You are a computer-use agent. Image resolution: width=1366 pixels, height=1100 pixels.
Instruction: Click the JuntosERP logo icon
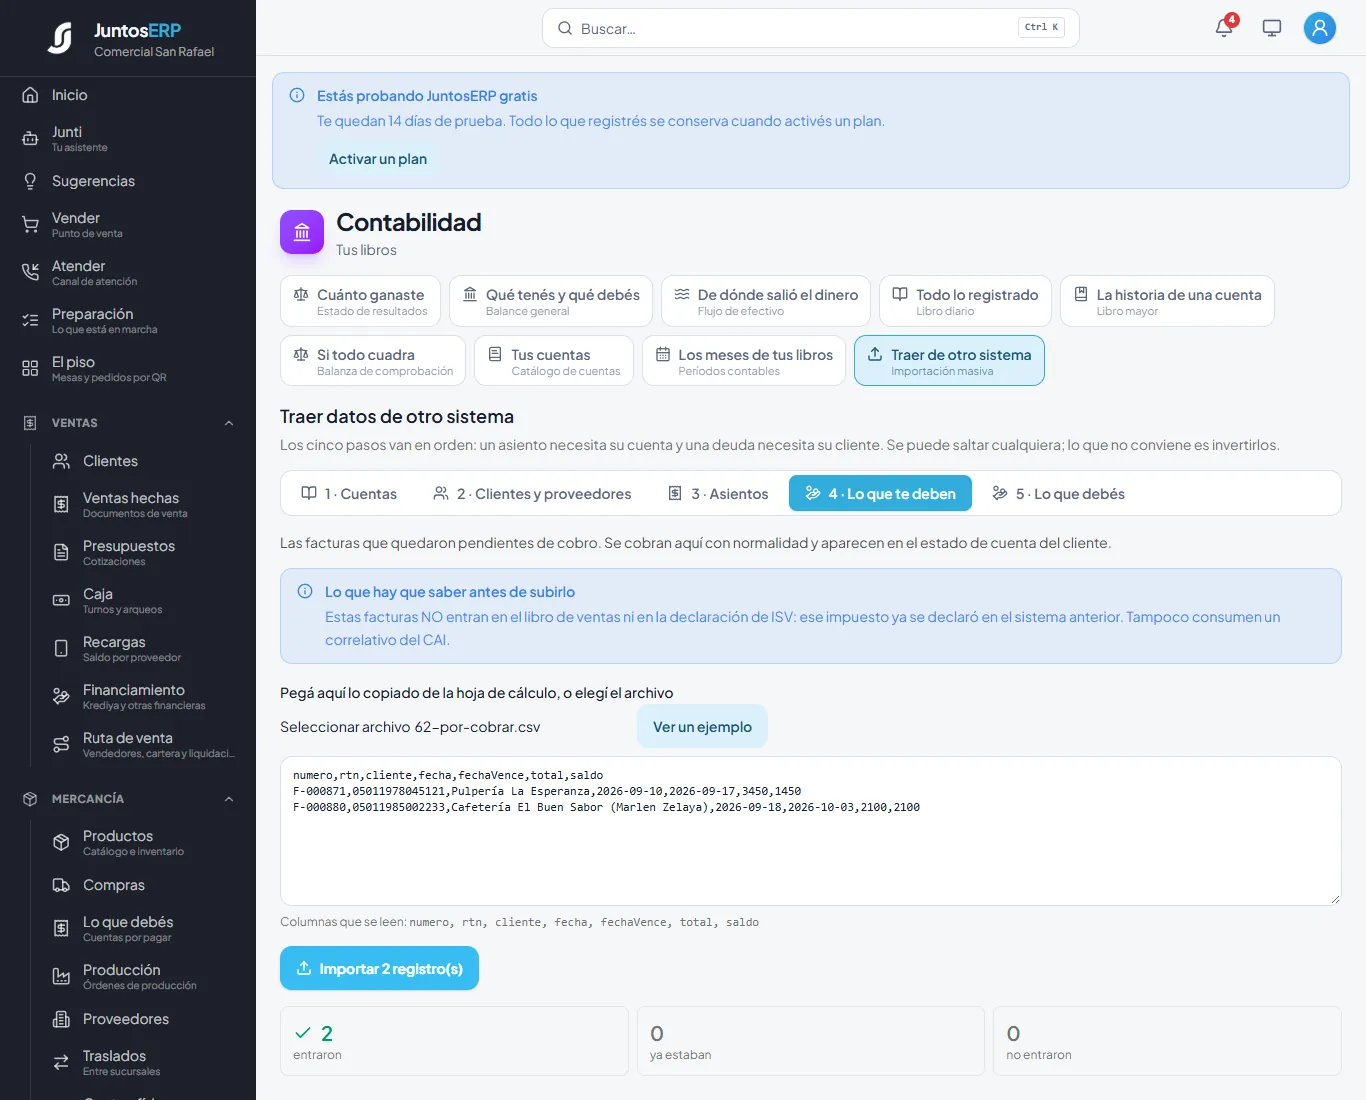pyautogui.click(x=60, y=38)
